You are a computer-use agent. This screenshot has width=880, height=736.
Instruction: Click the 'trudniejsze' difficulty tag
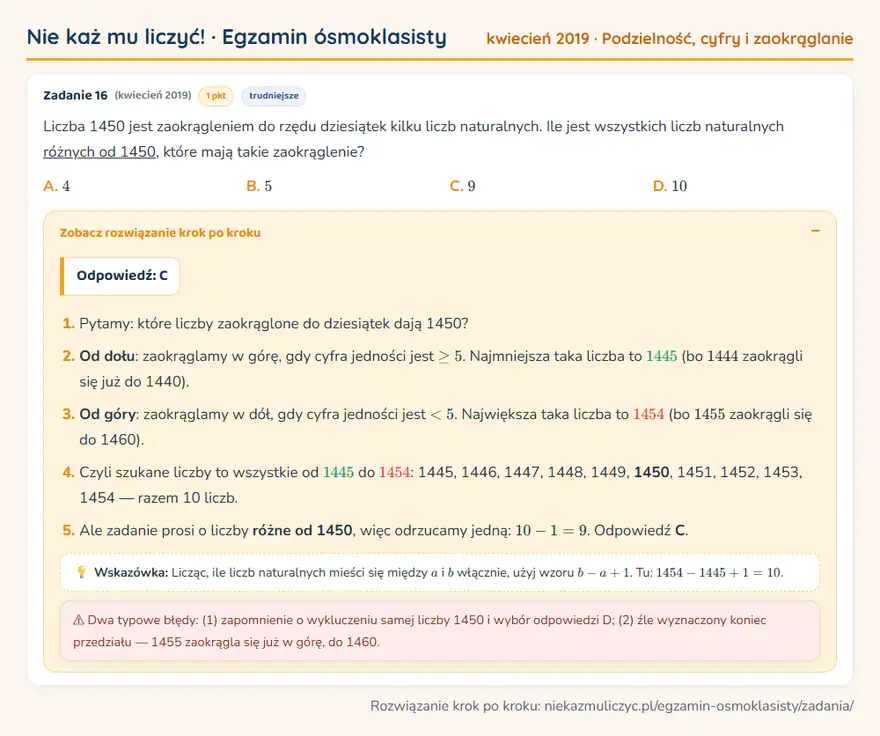[x=274, y=95]
